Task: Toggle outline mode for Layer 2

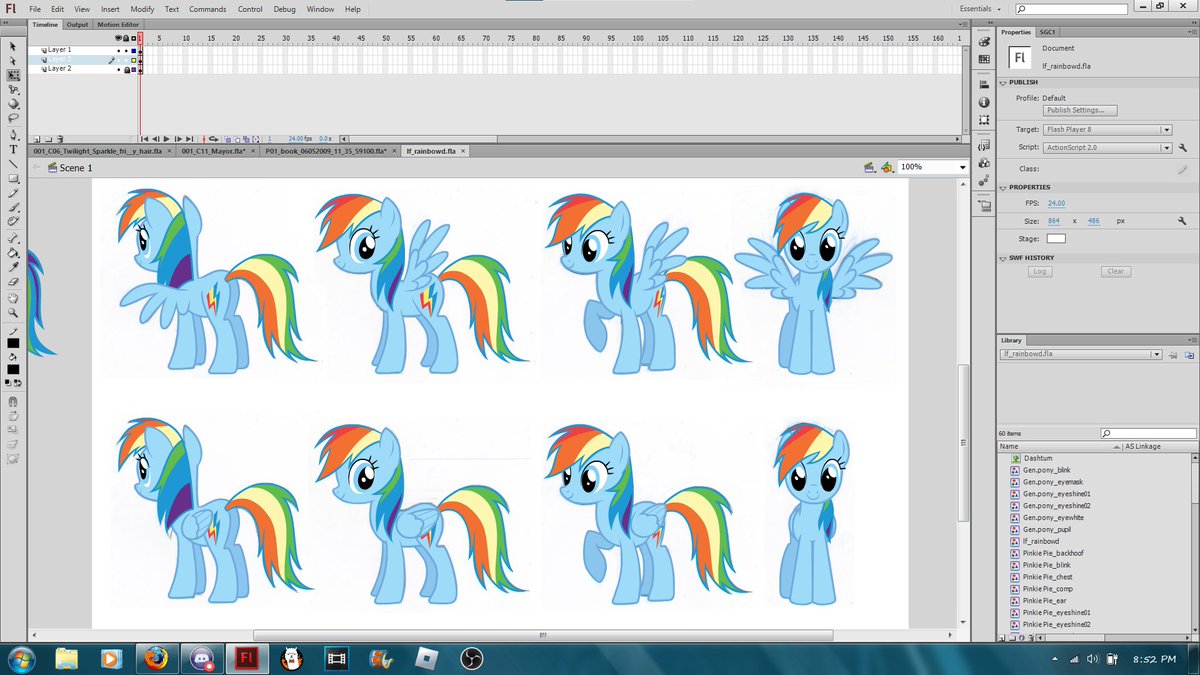Action: 134,69
